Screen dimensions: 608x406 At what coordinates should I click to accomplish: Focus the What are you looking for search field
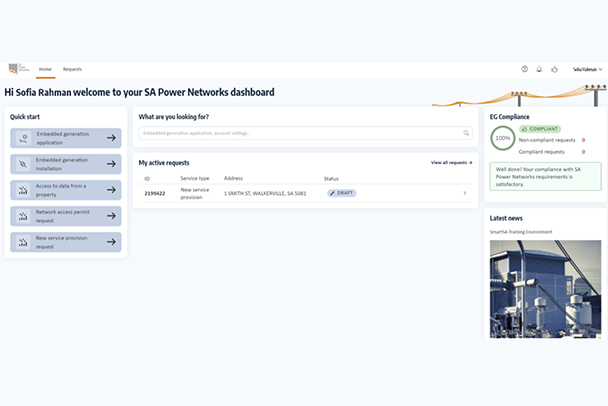pos(305,133)
